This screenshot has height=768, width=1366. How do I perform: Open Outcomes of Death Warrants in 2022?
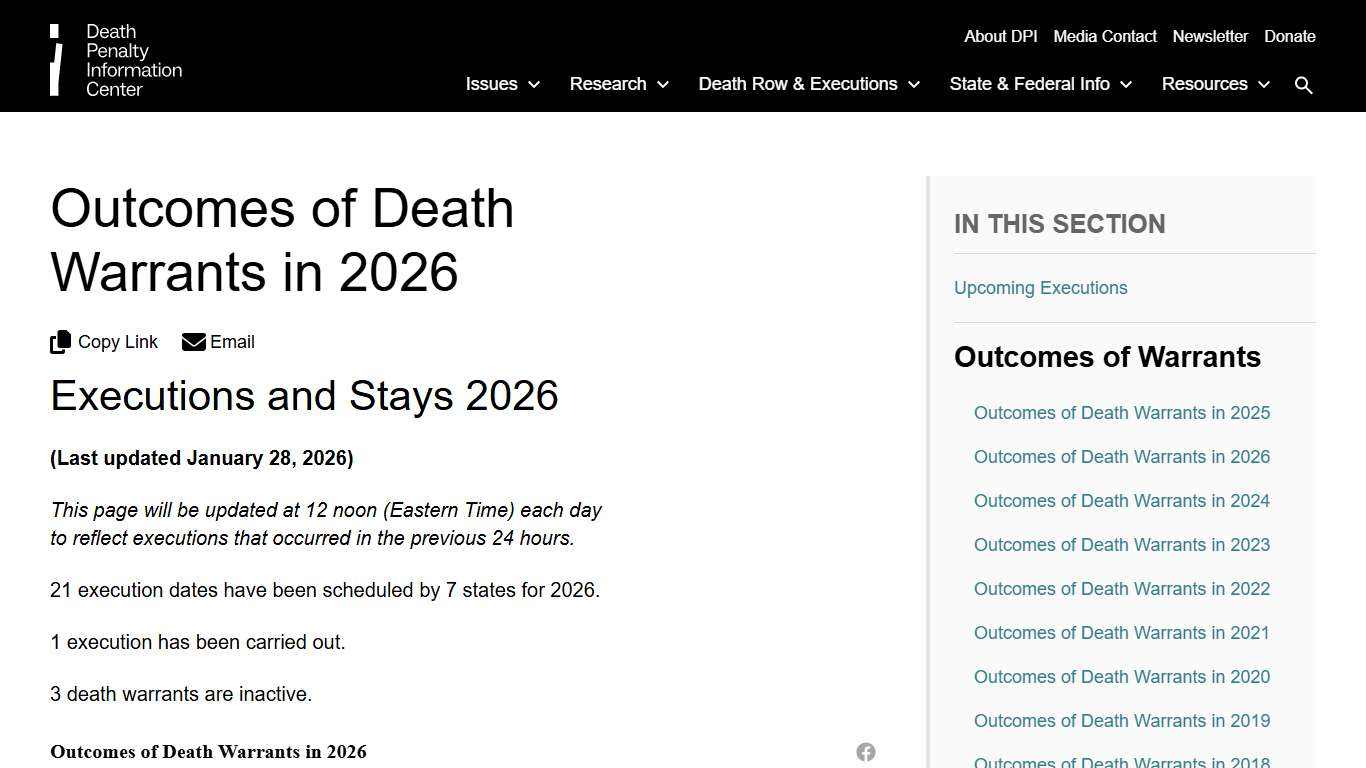(1121, 589)
